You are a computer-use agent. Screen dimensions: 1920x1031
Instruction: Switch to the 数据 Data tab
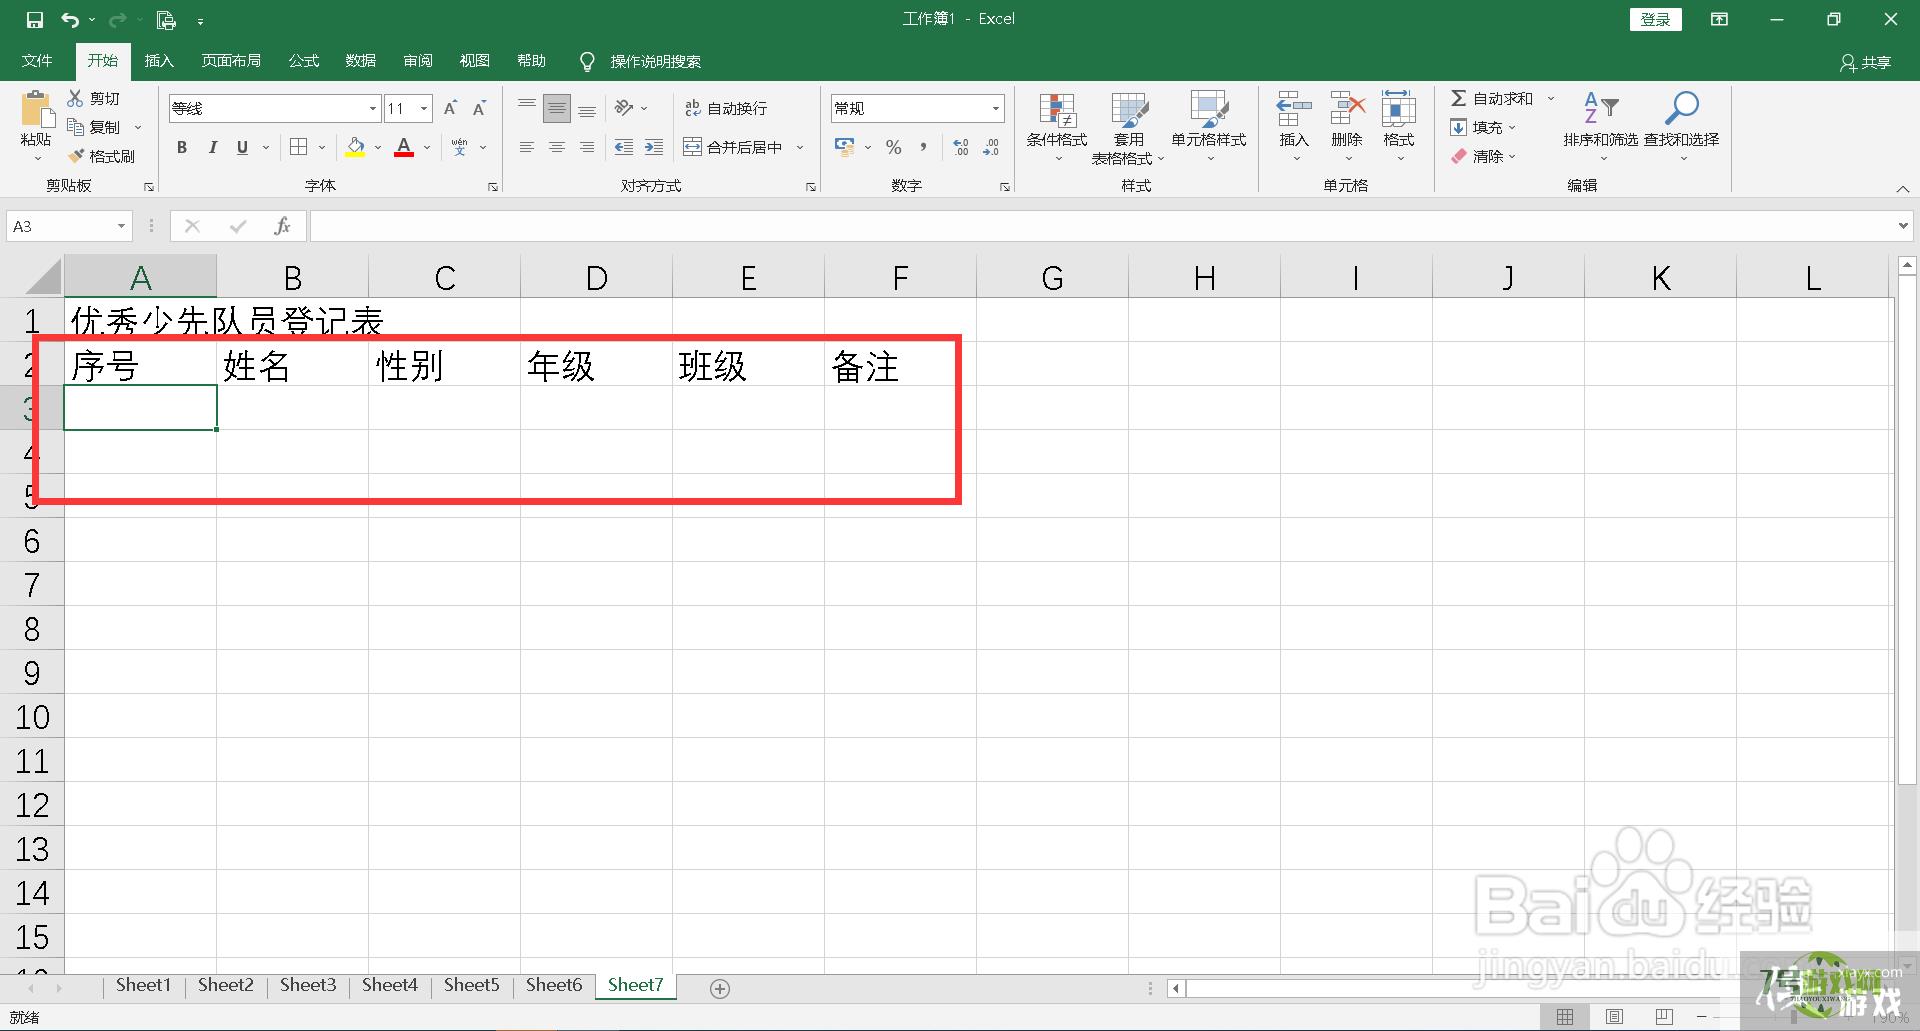(x=361, y=61)
